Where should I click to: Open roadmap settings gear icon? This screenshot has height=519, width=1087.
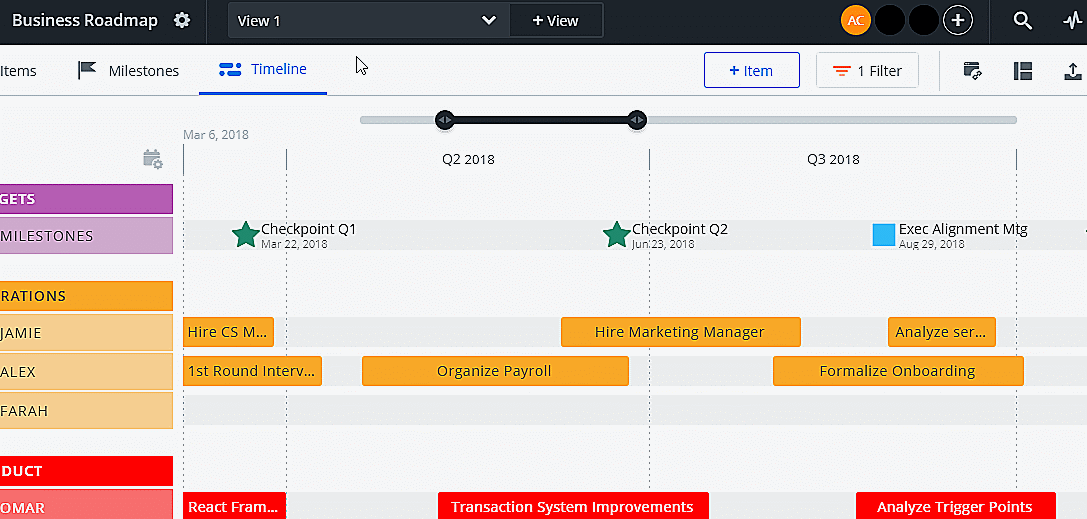pyautogui.click(x=181, y=21)
